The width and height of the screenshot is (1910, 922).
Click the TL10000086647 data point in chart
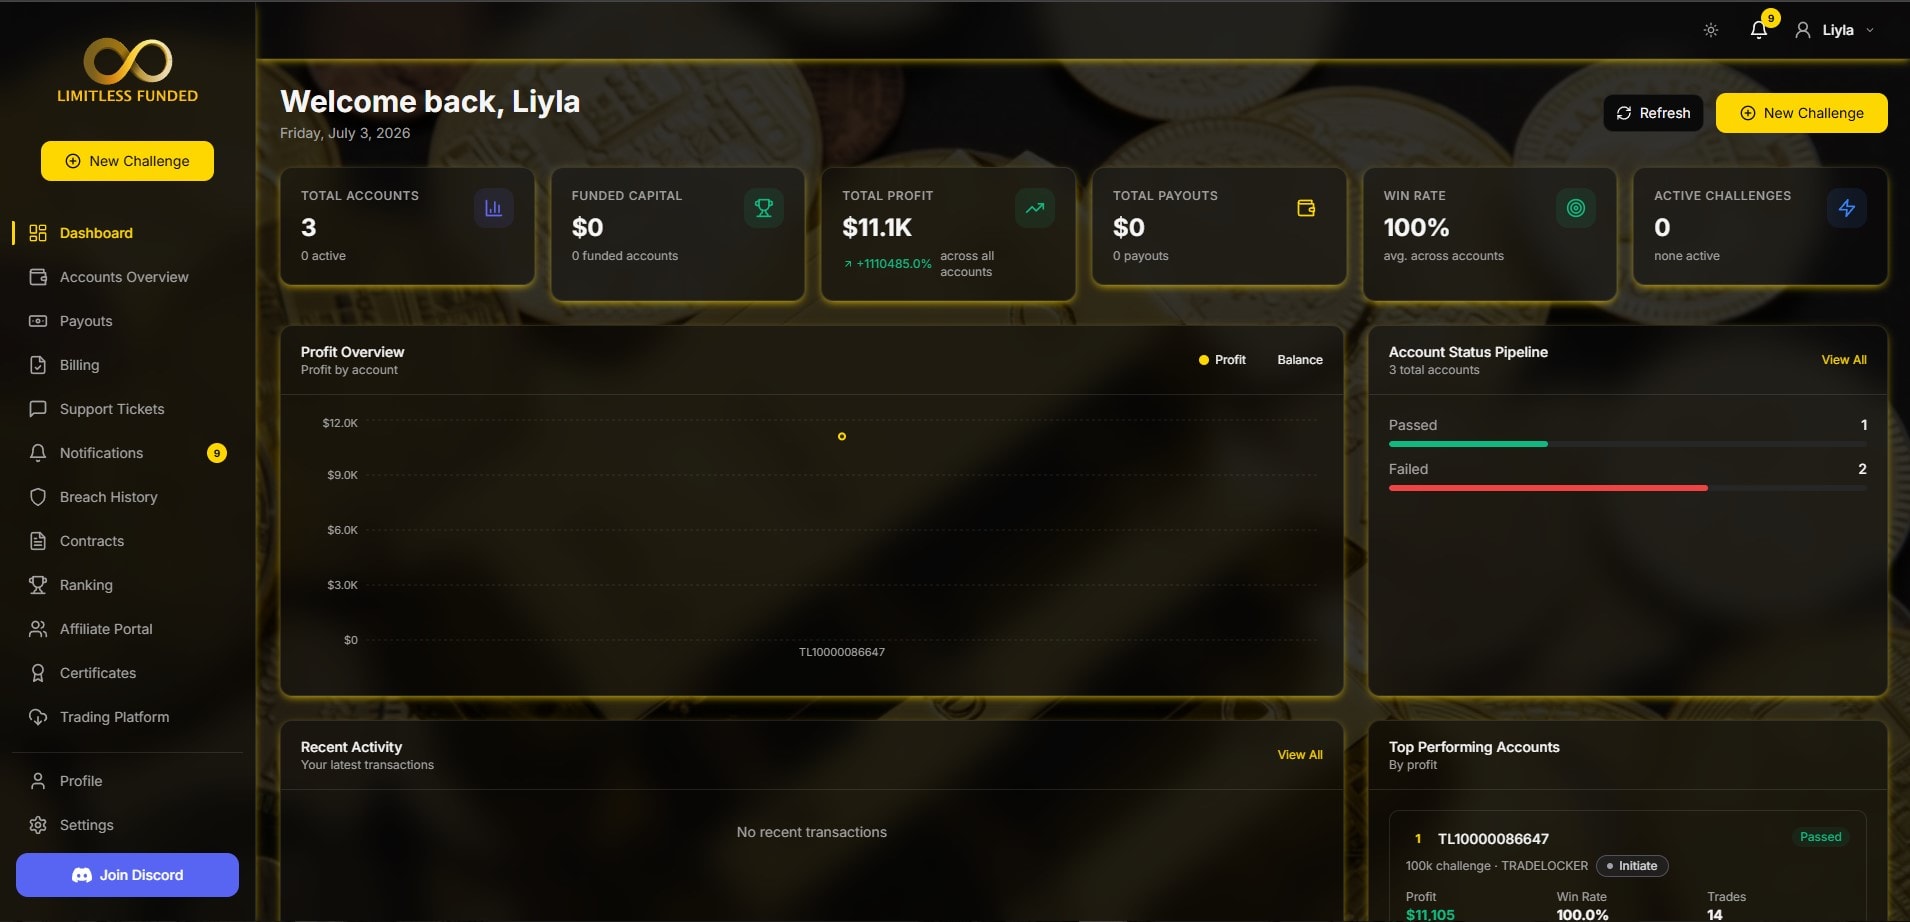click(x=842, y=436)
